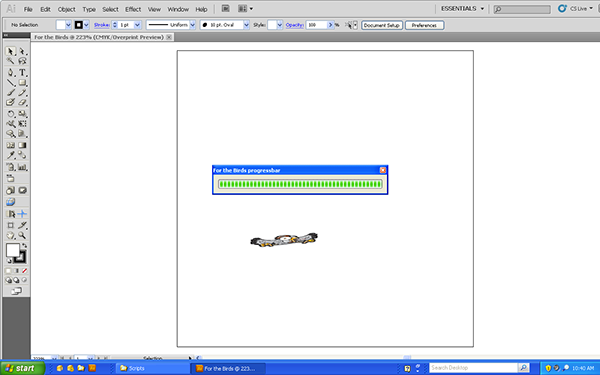Open the Effect menu
600x375 pixels.
tap(133, 9)
